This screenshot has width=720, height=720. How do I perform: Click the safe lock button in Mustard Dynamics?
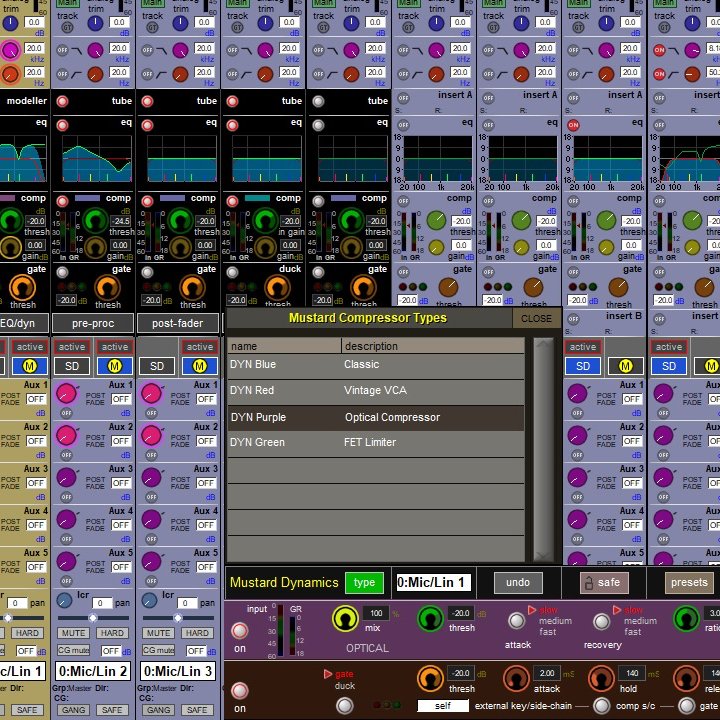(604, 583)
